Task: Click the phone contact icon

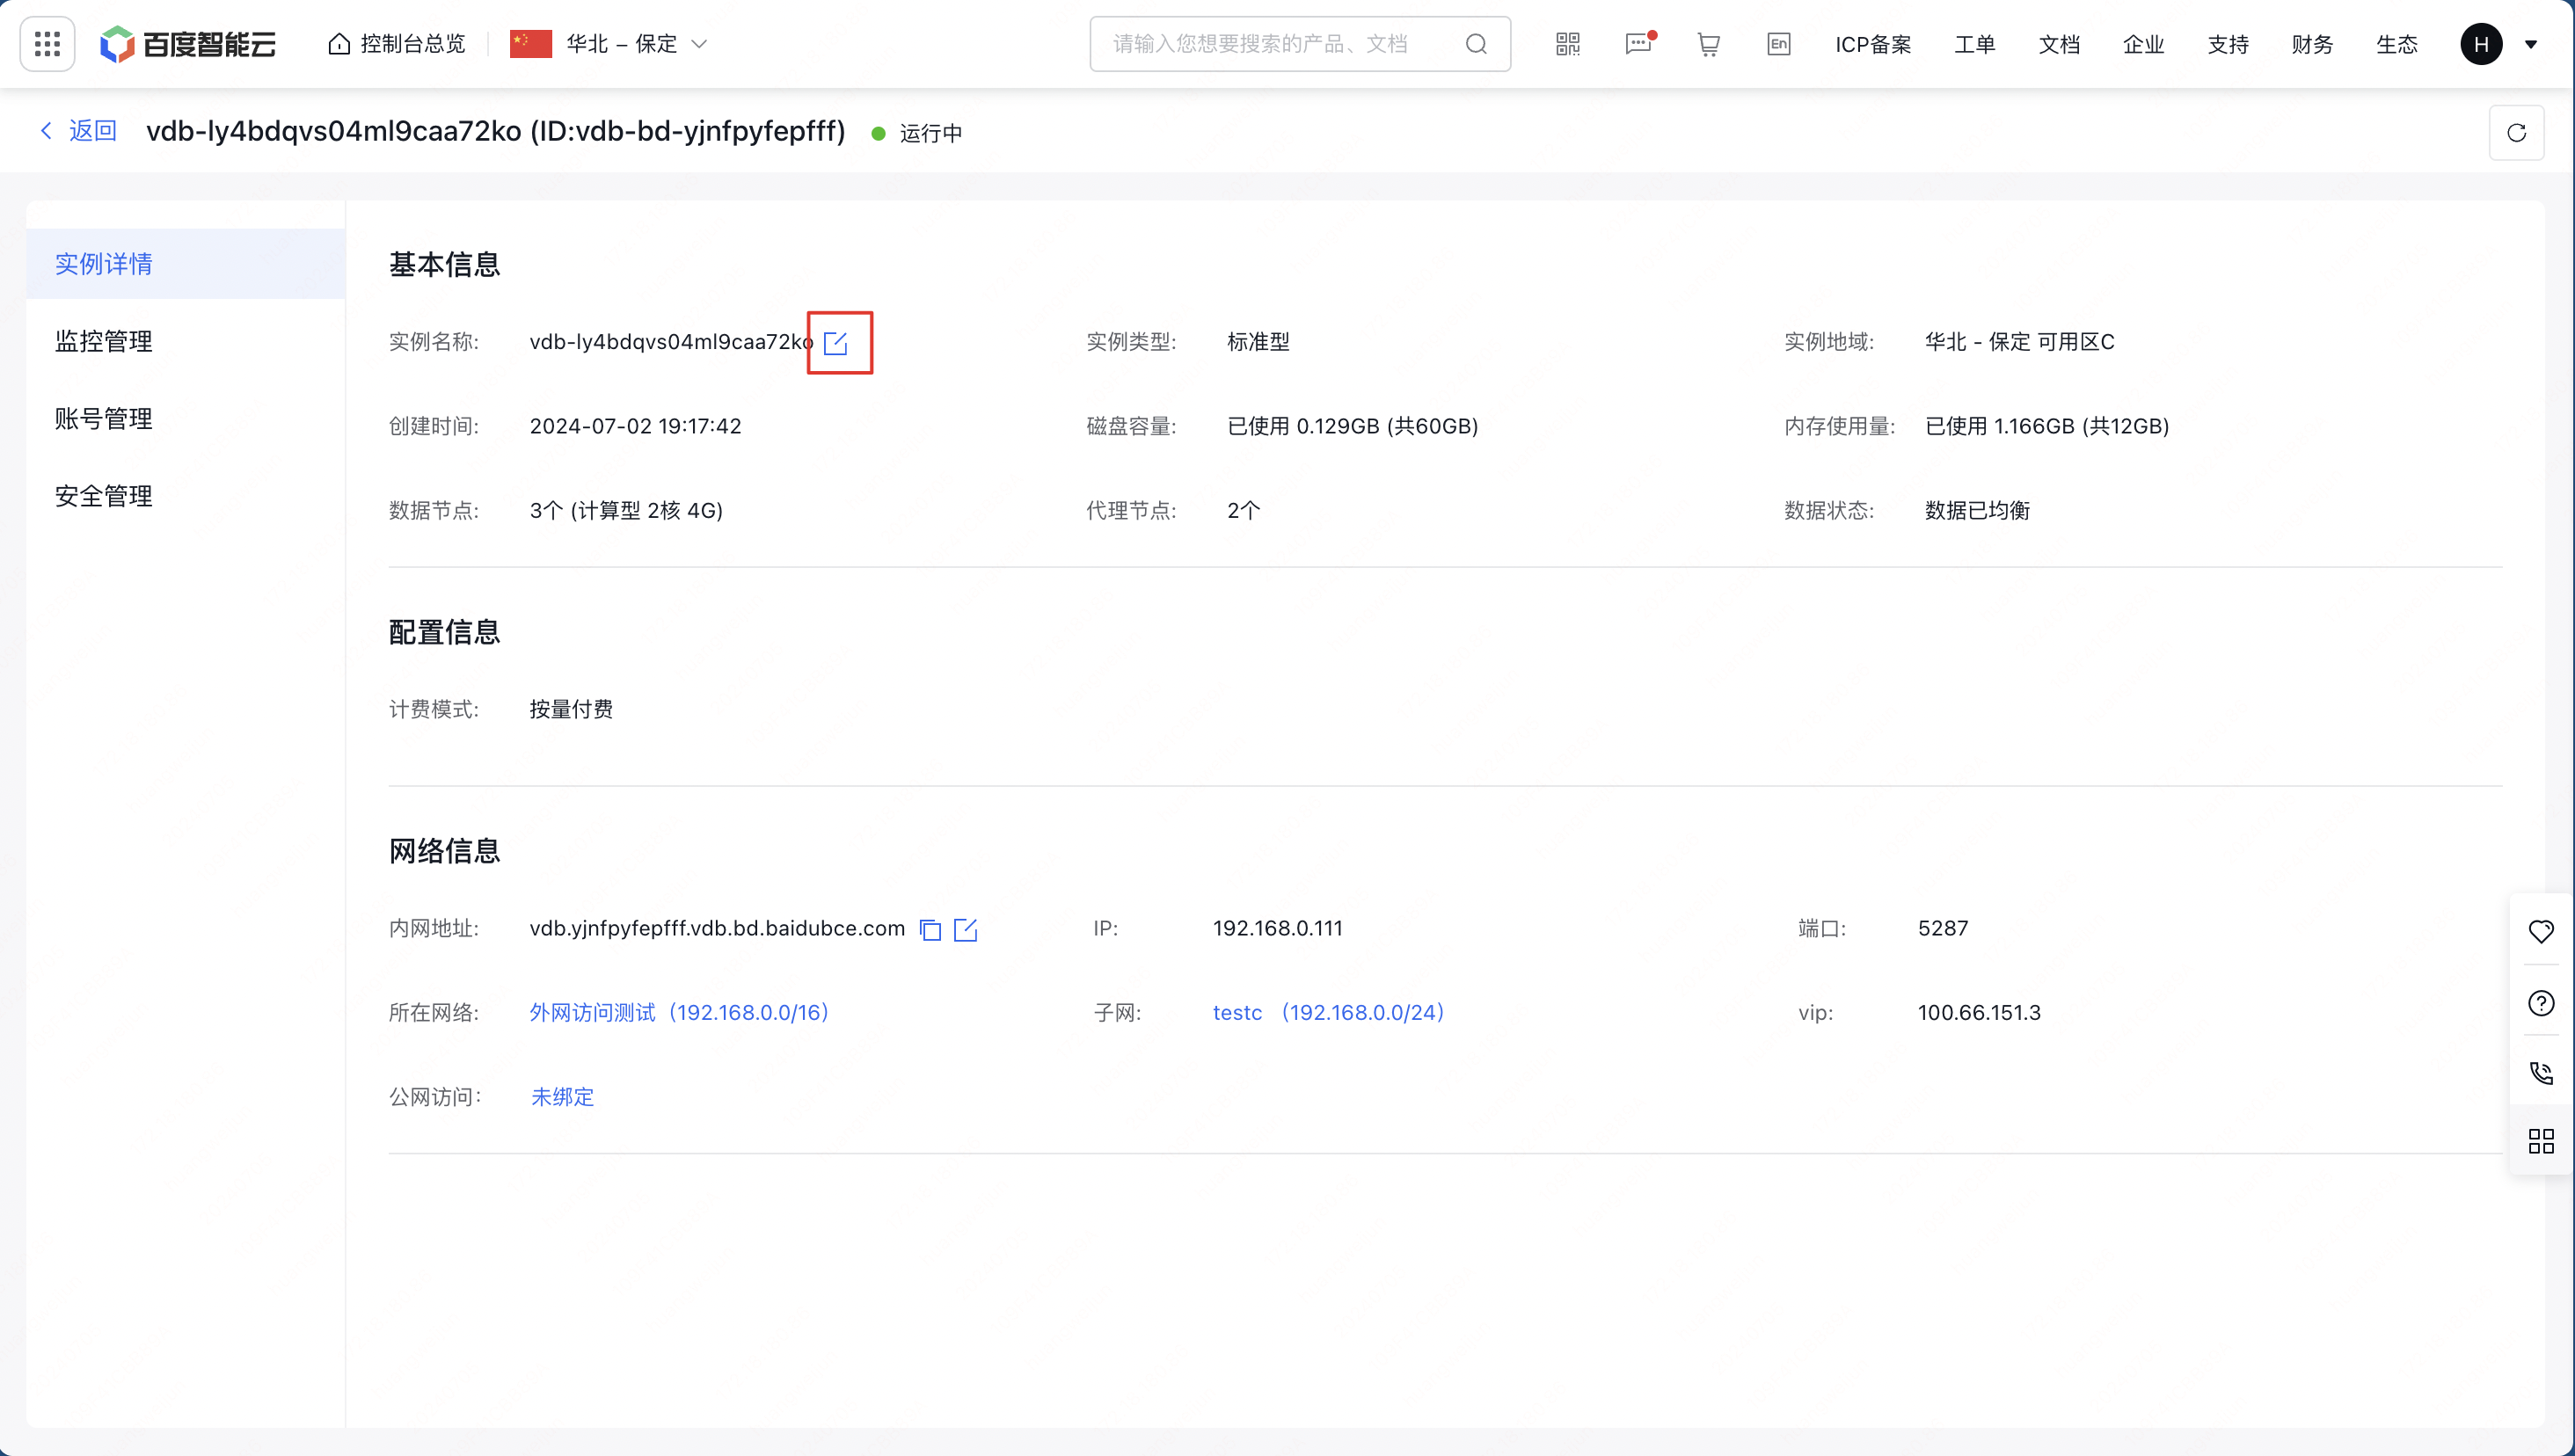Action: (x=2541, y=1072)
